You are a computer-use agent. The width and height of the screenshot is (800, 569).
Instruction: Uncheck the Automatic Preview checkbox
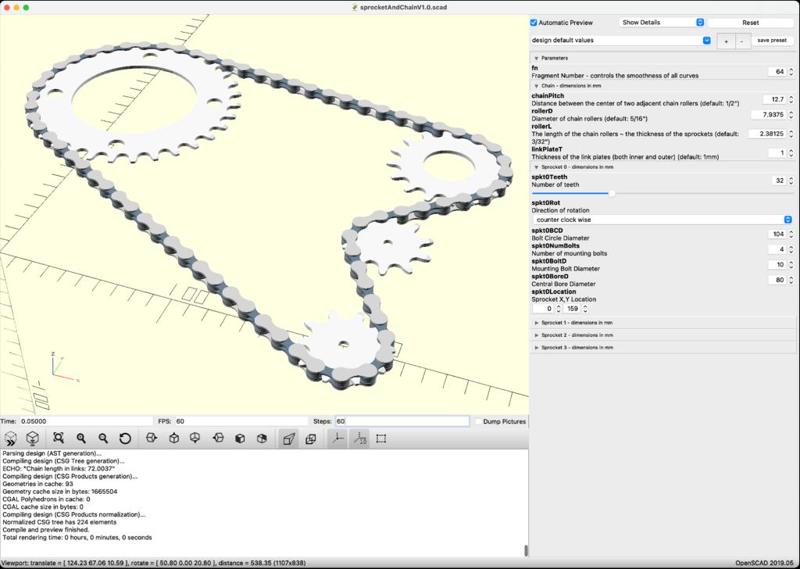pyautogui.click(x=534, y=22)
